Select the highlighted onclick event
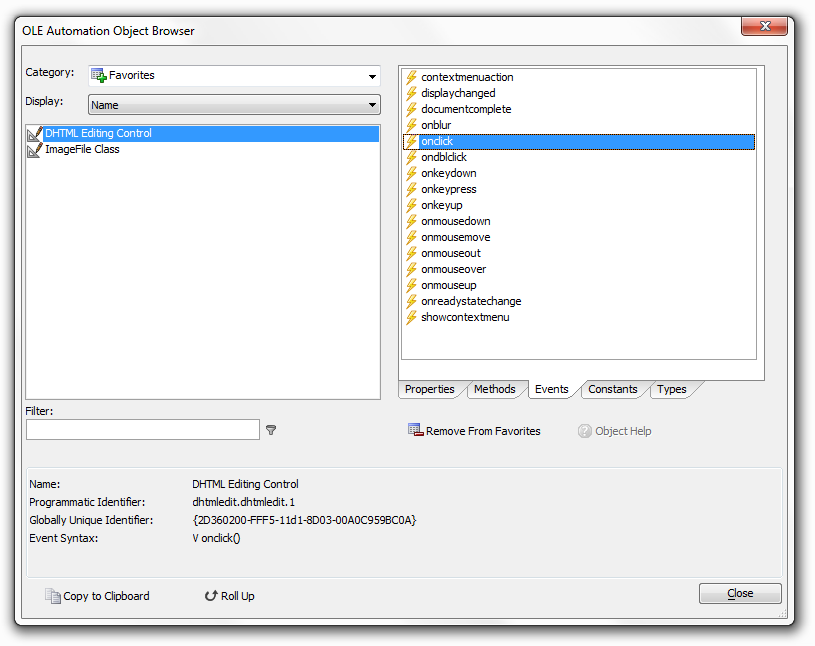The height and width of the screenshot is (646, 815). point(579,141)
